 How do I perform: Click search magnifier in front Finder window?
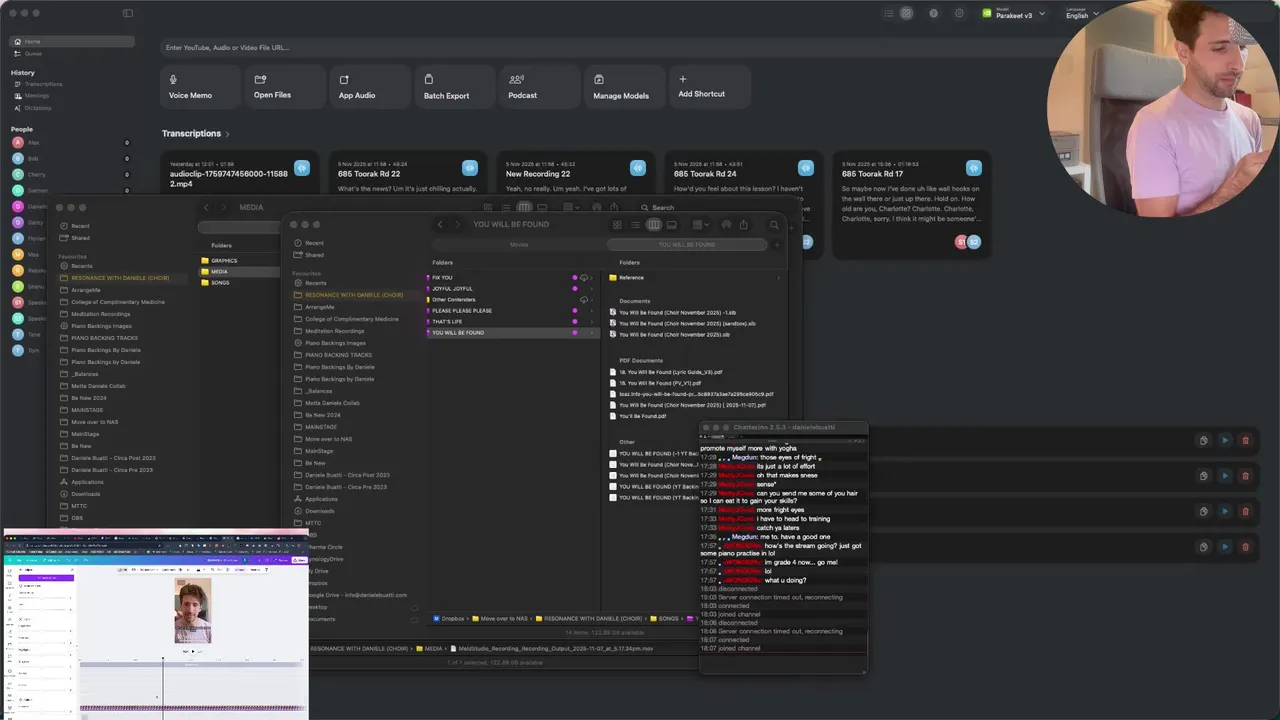pyautogui.click(x=774, y=225)
